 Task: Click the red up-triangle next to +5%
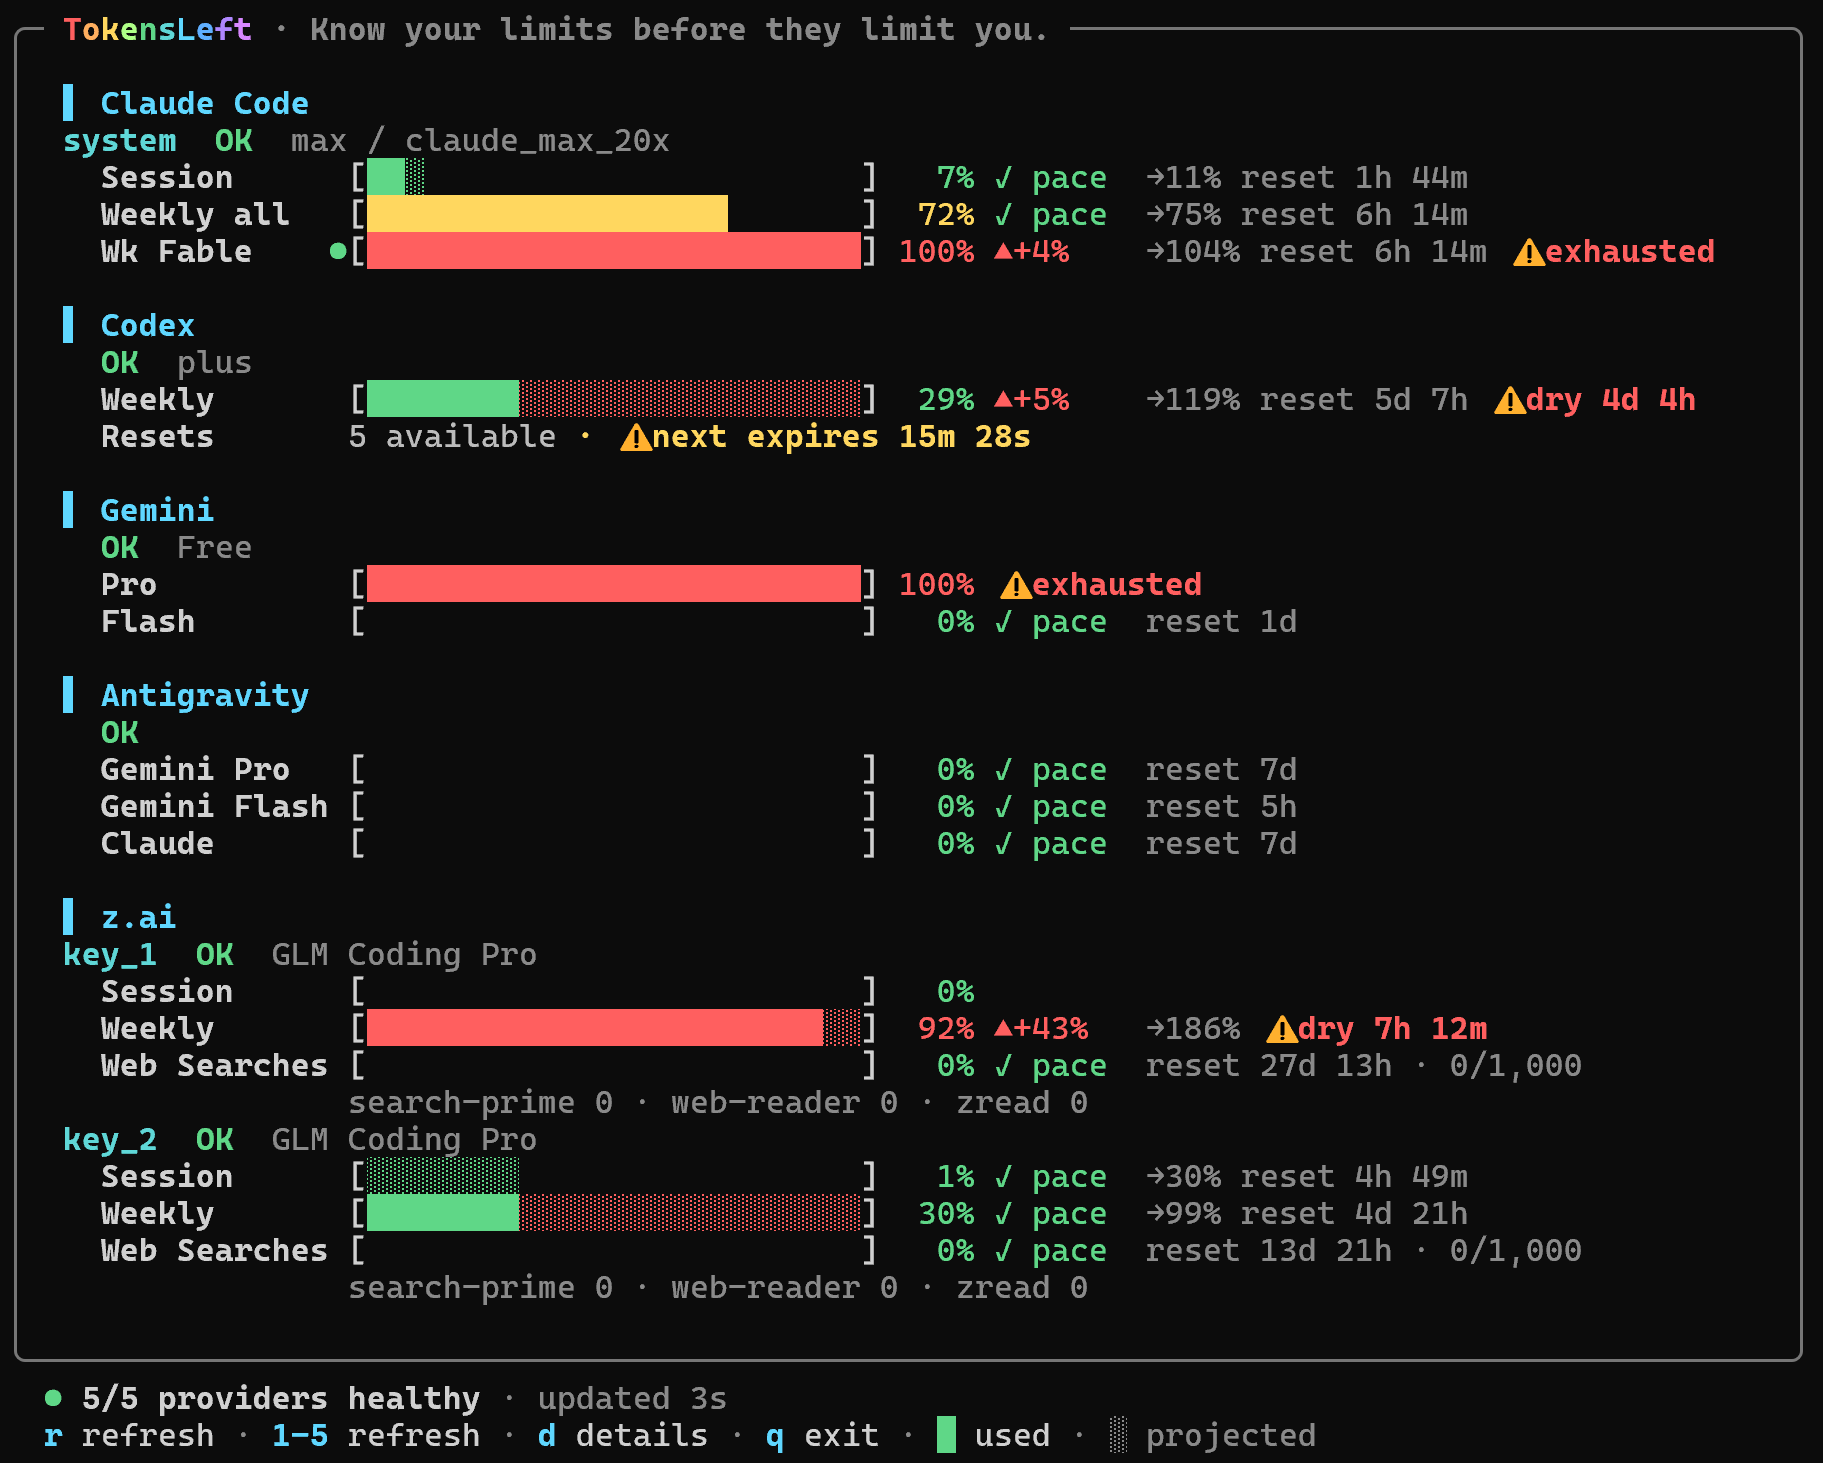pos(1003,399)
